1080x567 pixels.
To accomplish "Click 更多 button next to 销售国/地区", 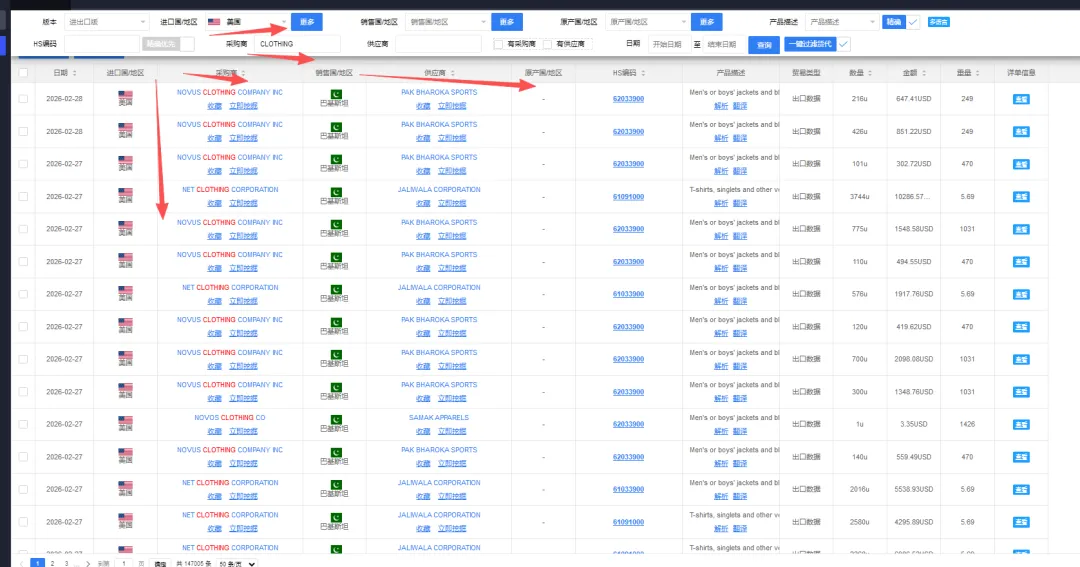I will click(x=506, y=22).
